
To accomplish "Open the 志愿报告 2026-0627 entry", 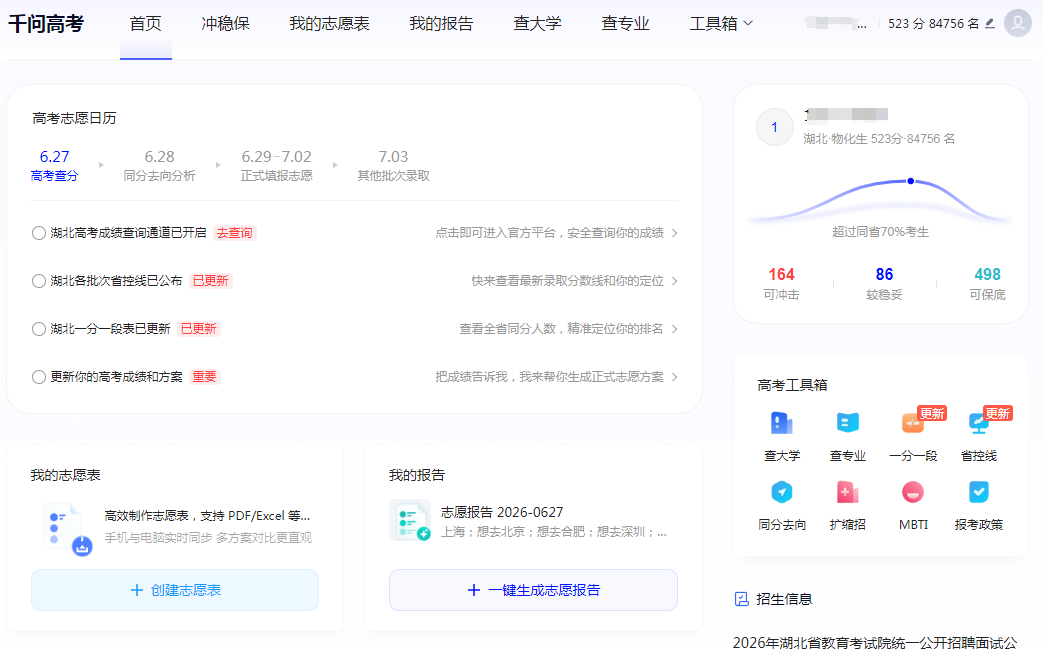I will tap(533, 521).
